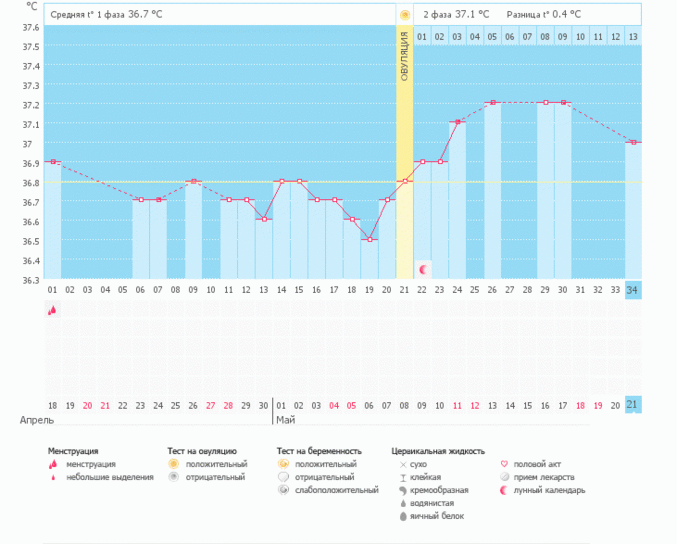677x544 pixels.
Task: Select highlighted cycle day 34 cell
Action: pyautogui.click(x=632, y=289)
